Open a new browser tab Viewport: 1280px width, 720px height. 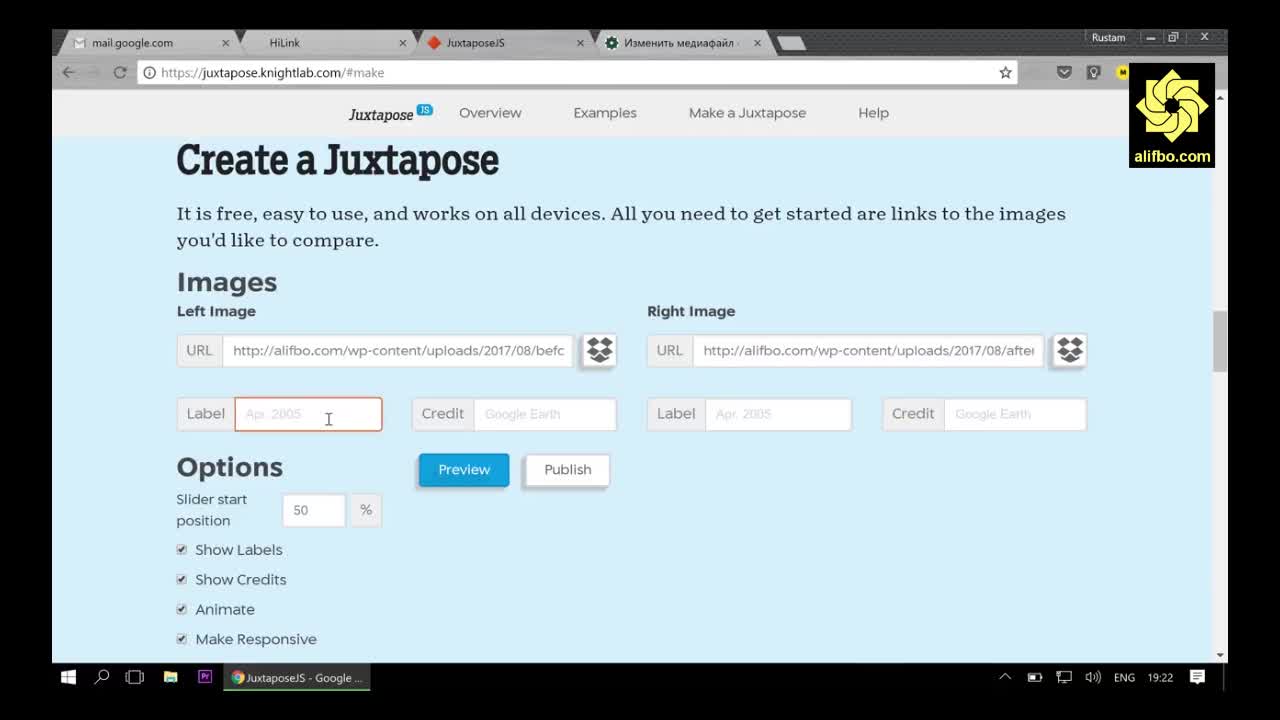tap(791, 43)
